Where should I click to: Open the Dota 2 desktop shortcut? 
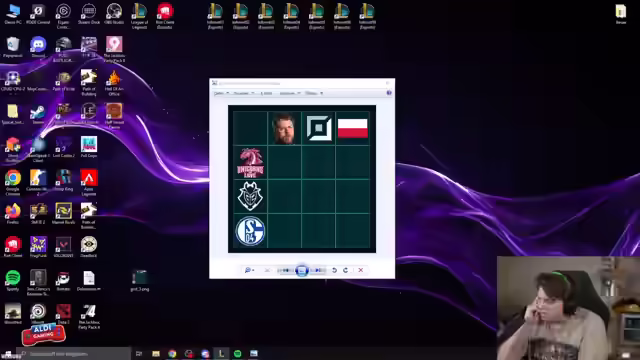63,314
